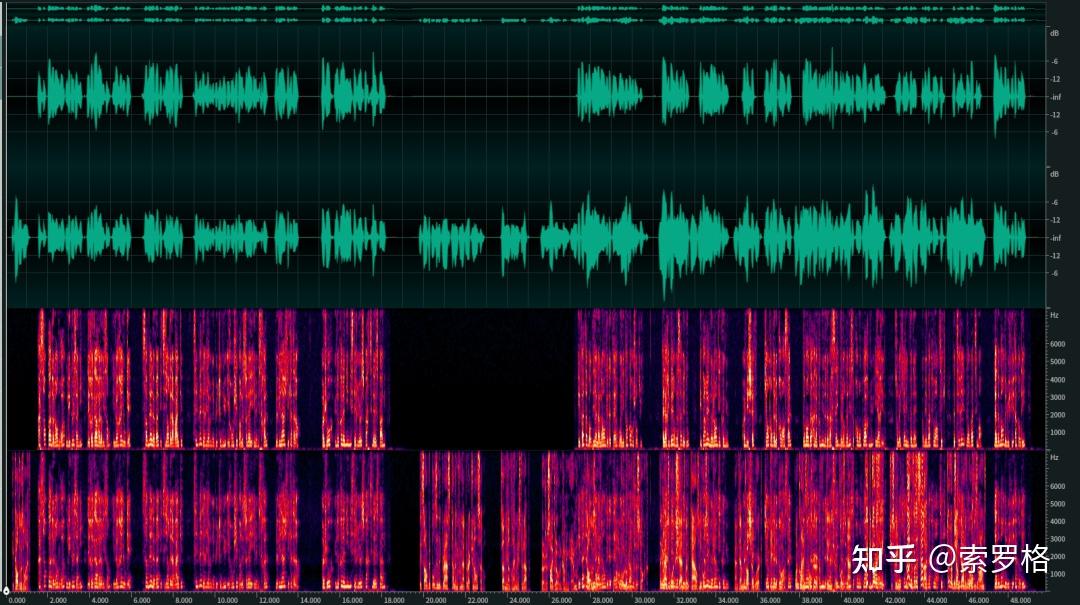This screenshot has width=1080, height=605.
Task: Click the 10.000 mark on the time ruler
Action: coord(227,600)
